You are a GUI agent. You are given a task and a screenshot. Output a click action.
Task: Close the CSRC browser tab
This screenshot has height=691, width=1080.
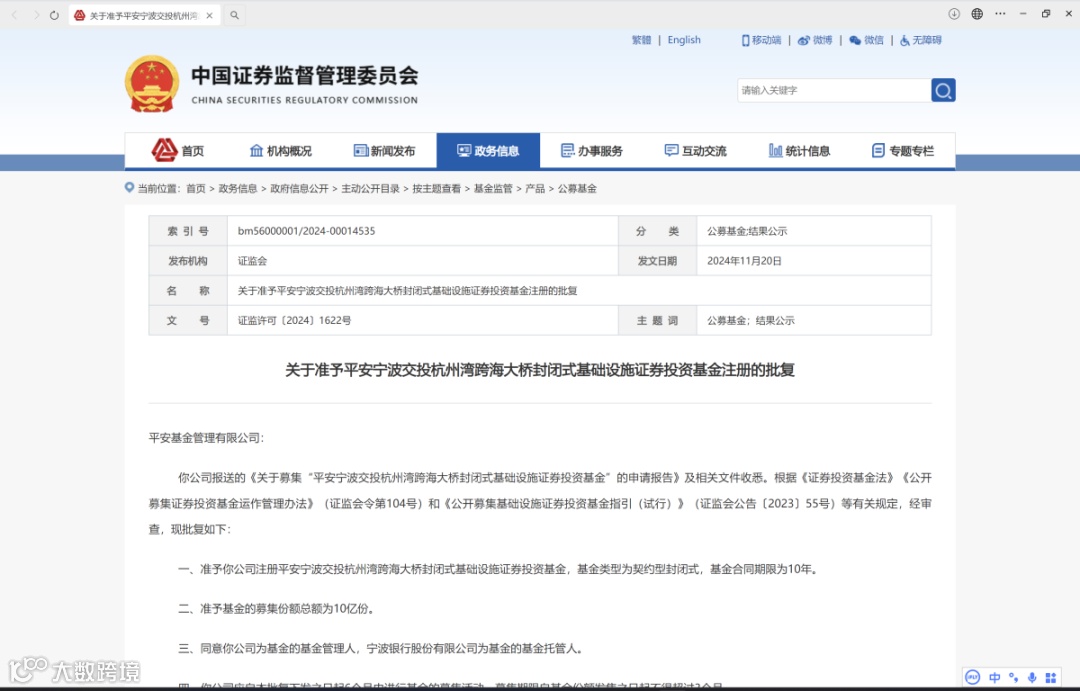click(209, 15)
